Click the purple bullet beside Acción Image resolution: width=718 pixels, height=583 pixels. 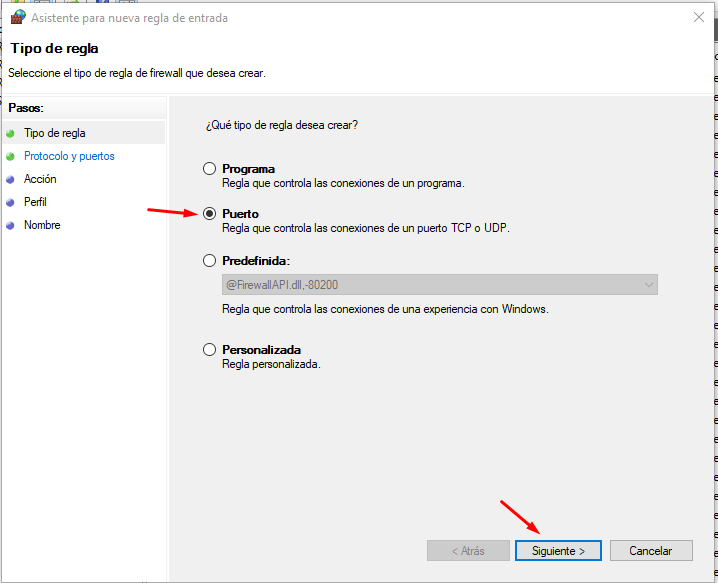click(10, 179)
